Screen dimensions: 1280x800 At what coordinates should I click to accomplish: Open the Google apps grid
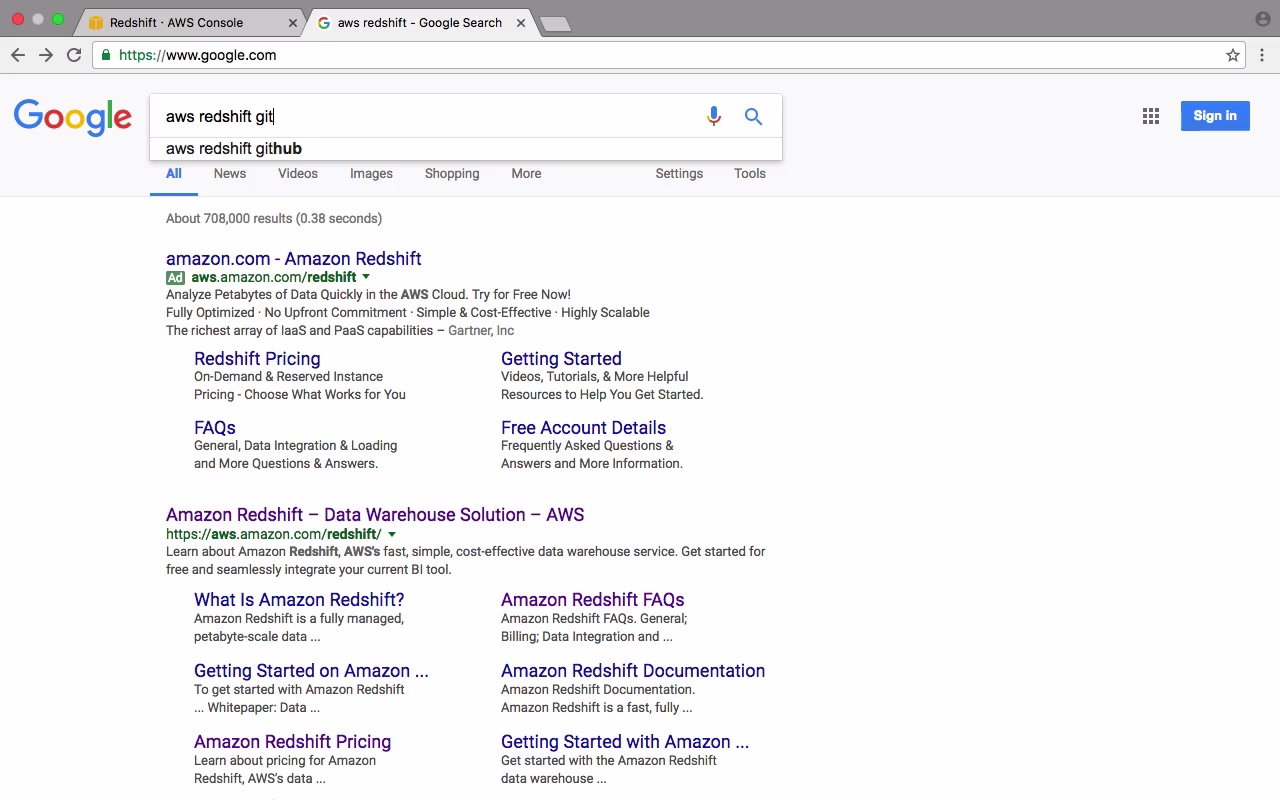pyautogui.click(x=1151, y=116)
